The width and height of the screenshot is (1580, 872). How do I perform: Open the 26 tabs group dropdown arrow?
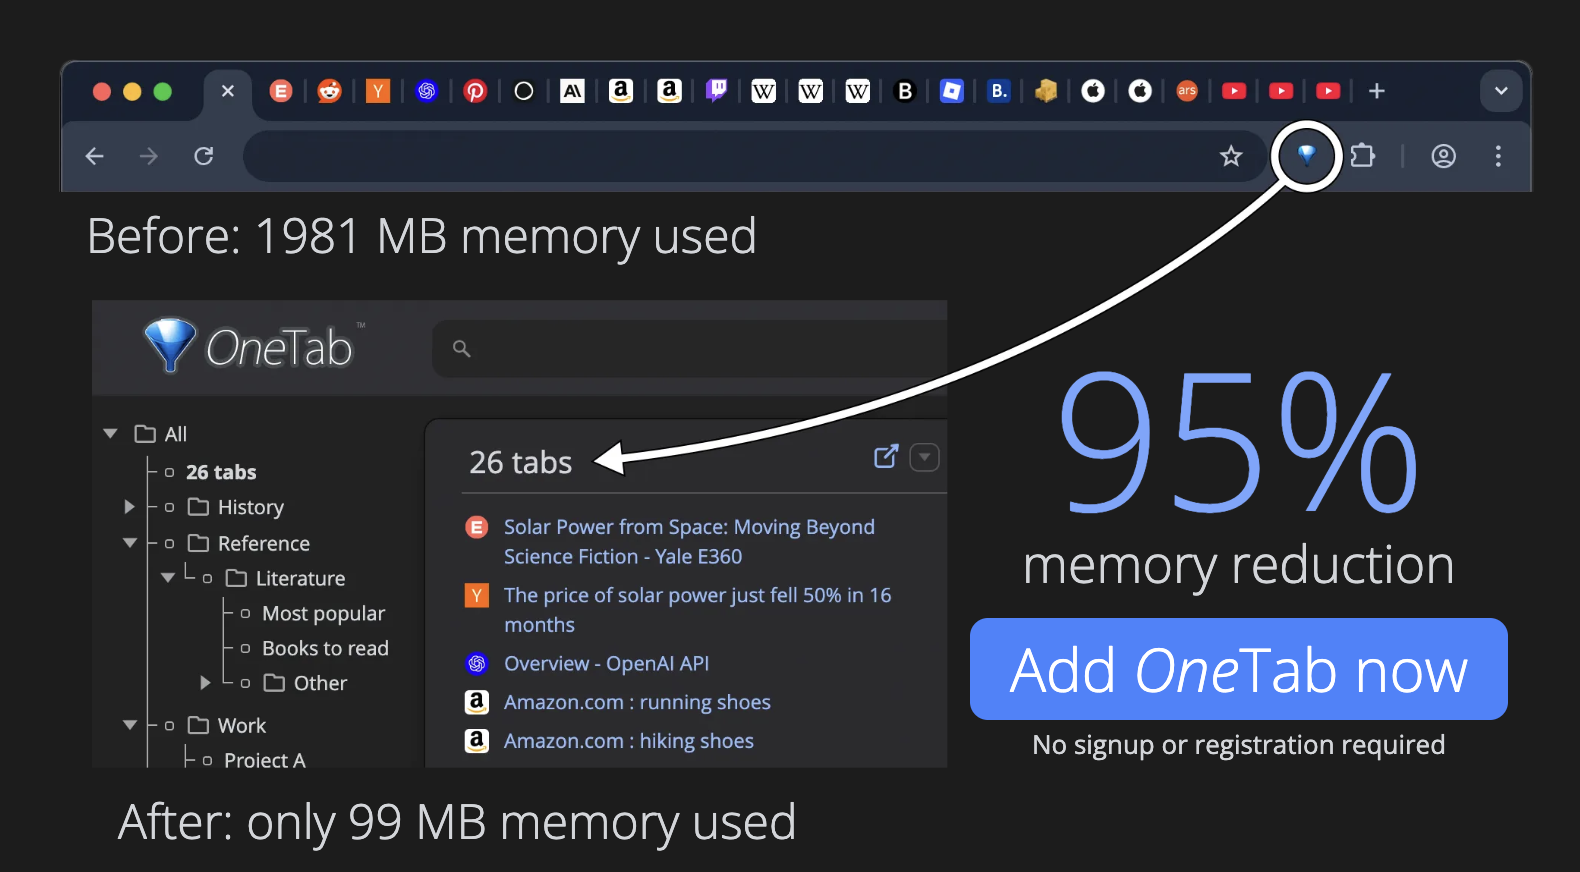coord(924,457)
